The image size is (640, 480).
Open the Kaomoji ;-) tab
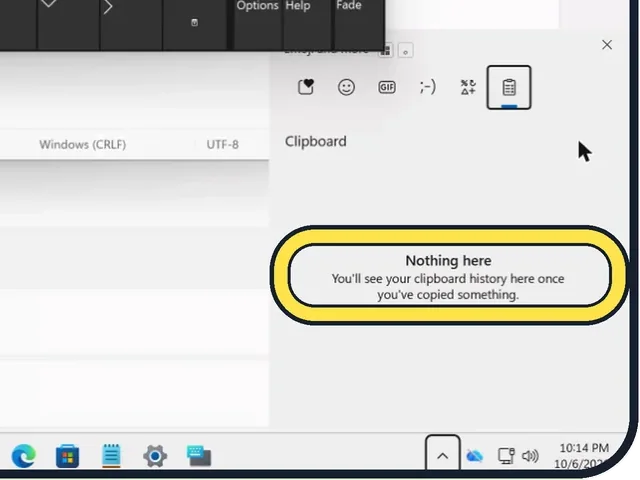(x=427, y=87)
